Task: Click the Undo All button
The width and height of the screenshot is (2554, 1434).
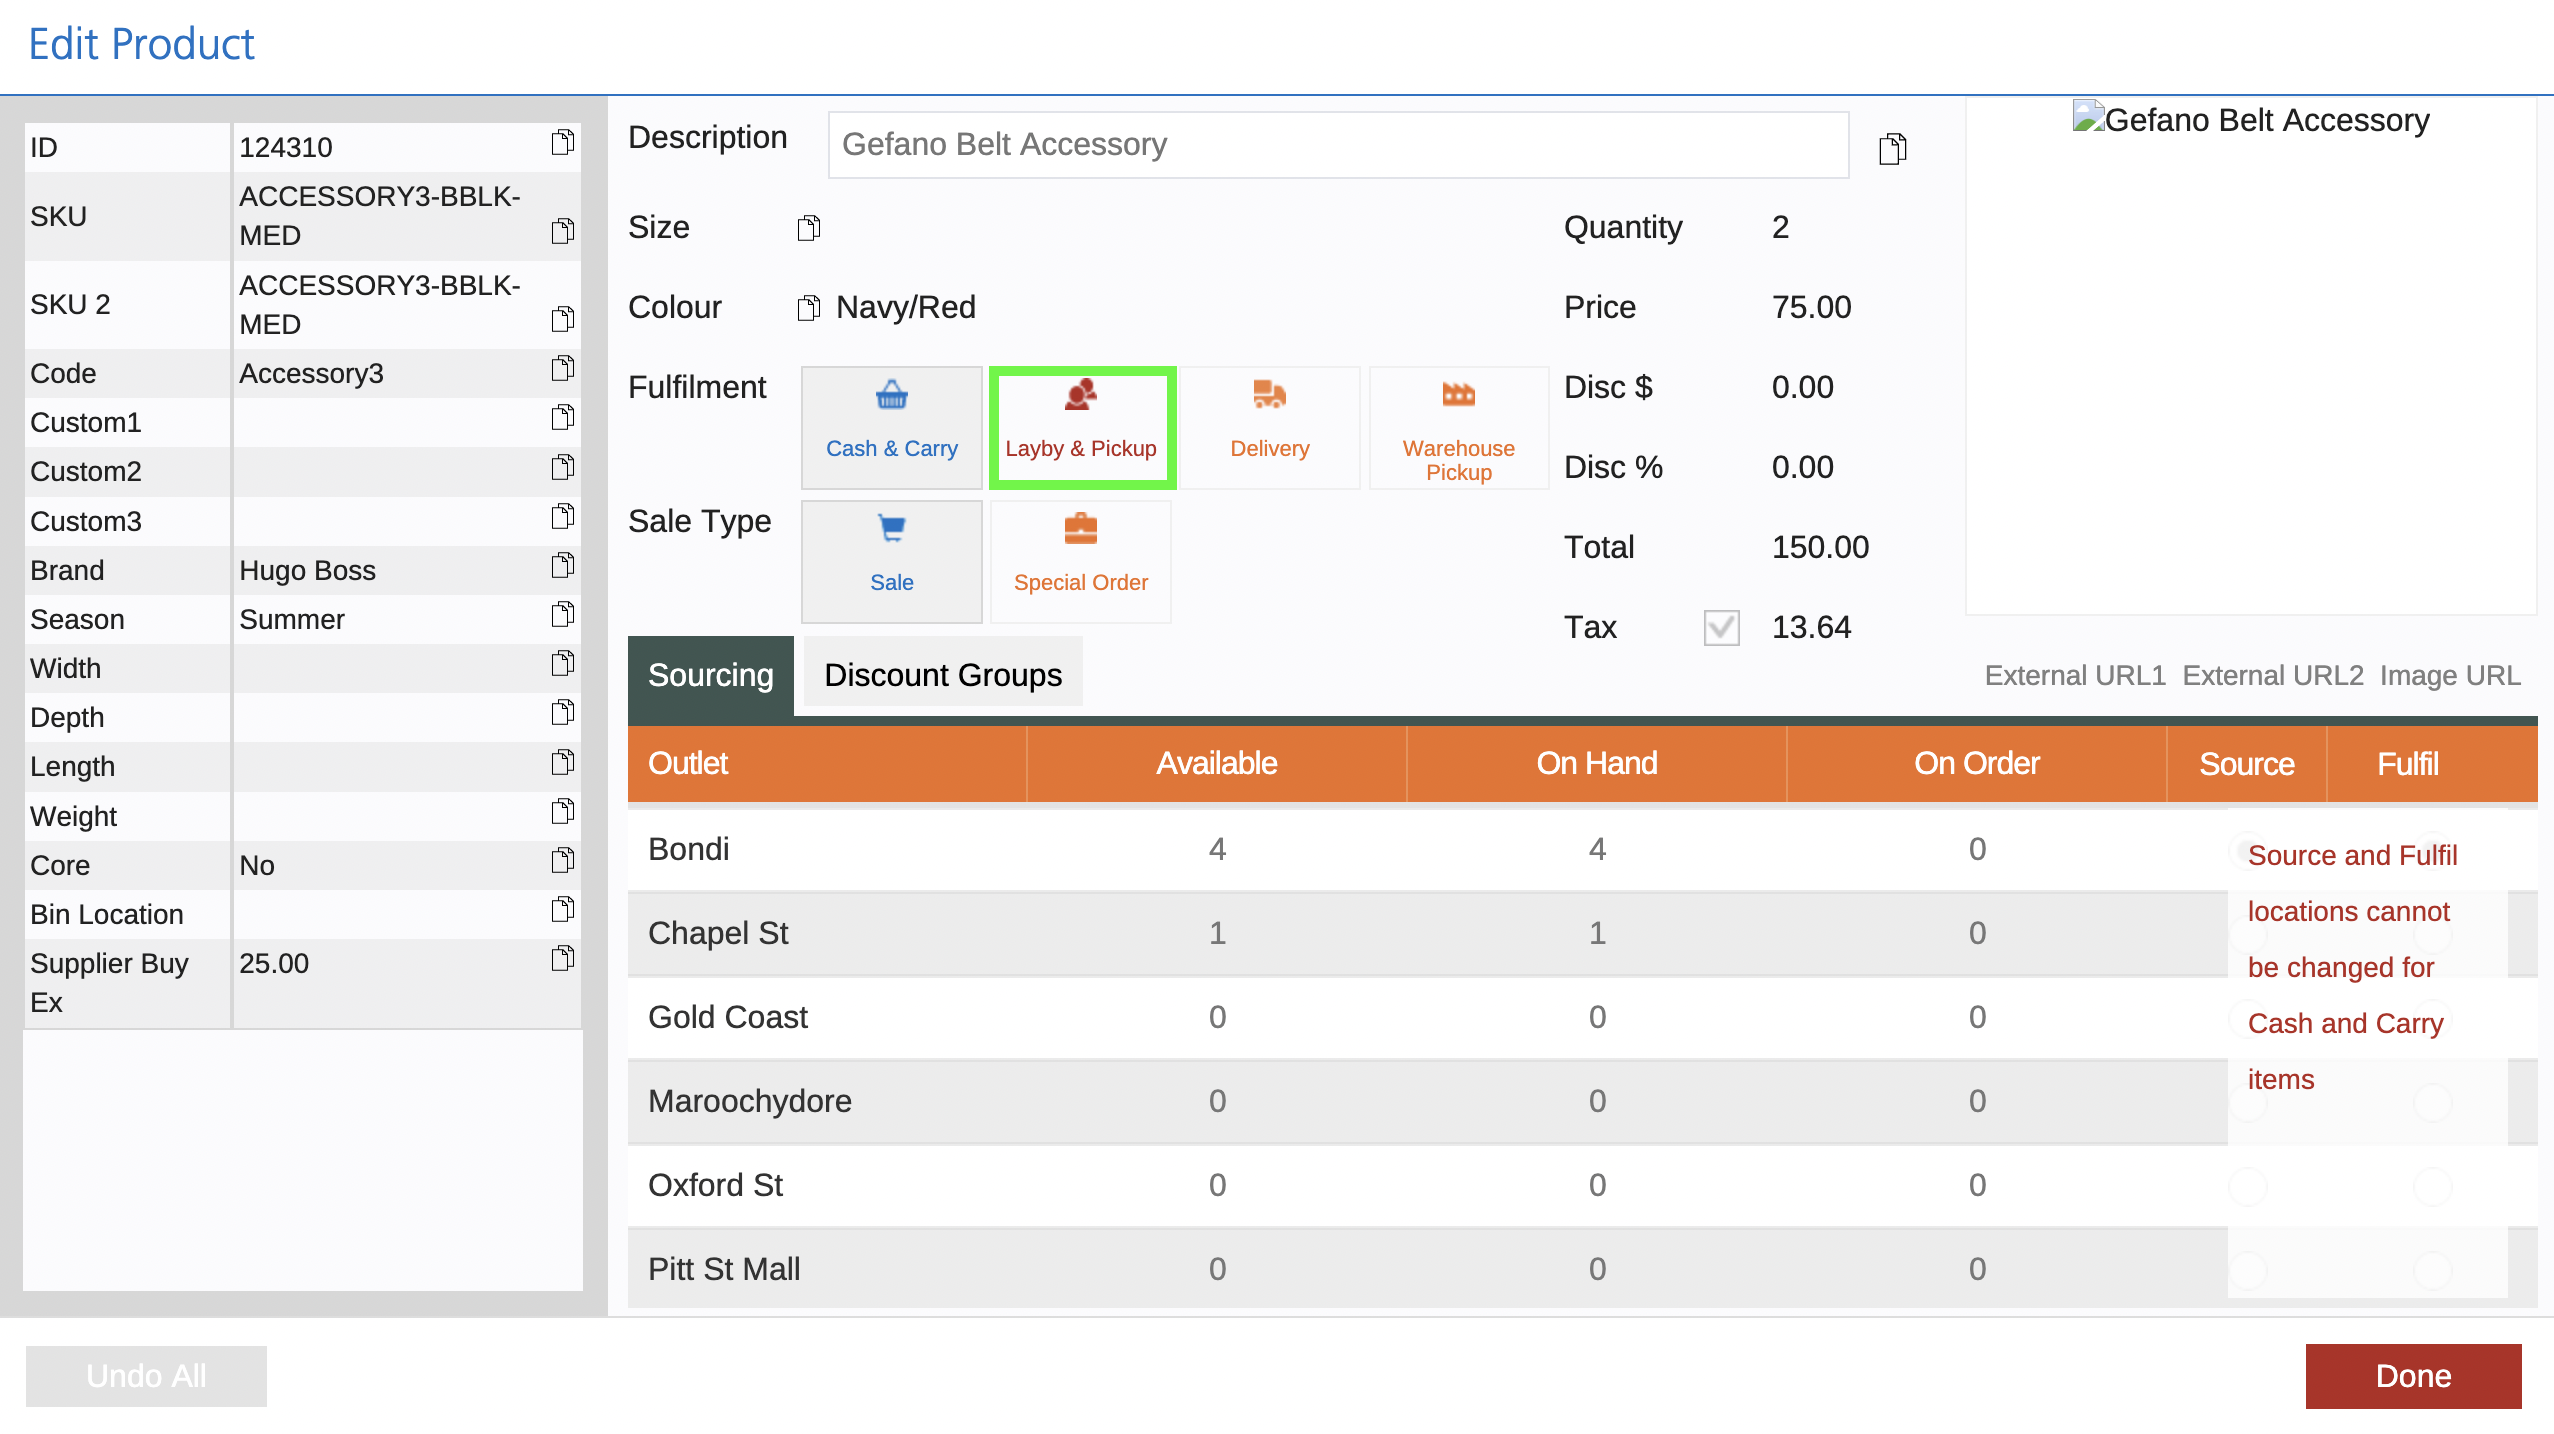Action: click(146, 1376)
